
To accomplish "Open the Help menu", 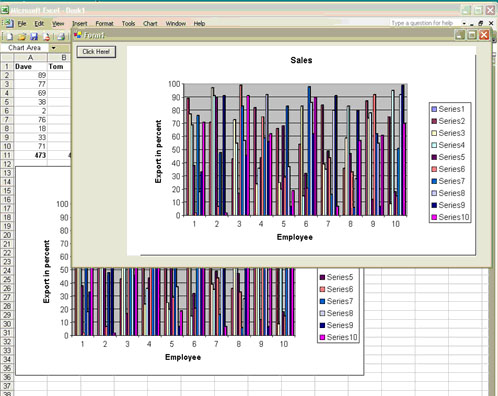I will tap(199, 24).
